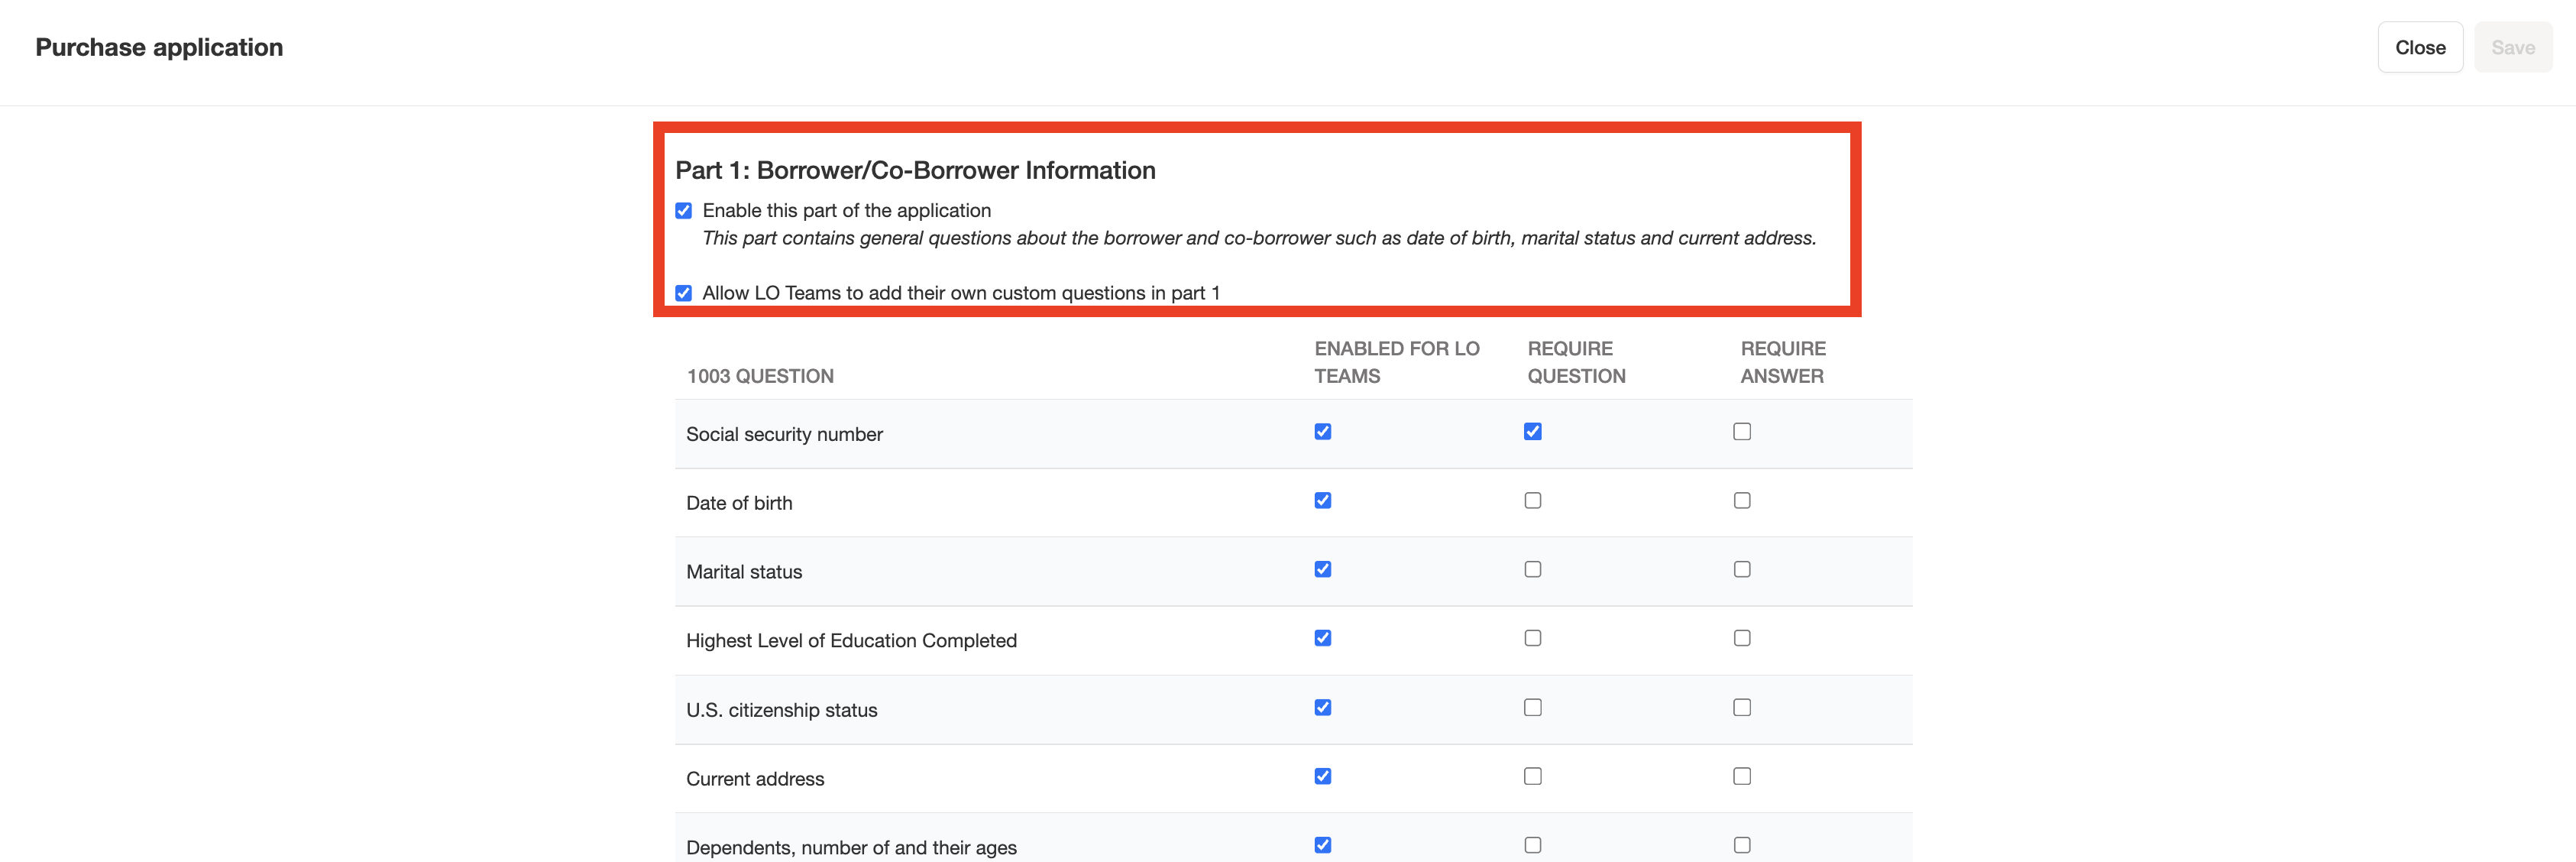Uncheck Highest Level of Education LO Teams box
This screenshot has width=2576, height=862.
(1322, 638)
